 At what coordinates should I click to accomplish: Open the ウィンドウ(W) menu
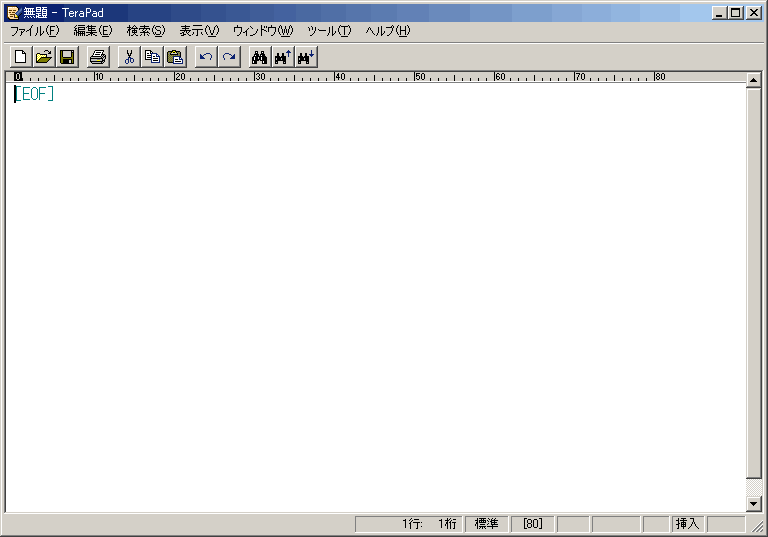263,31
